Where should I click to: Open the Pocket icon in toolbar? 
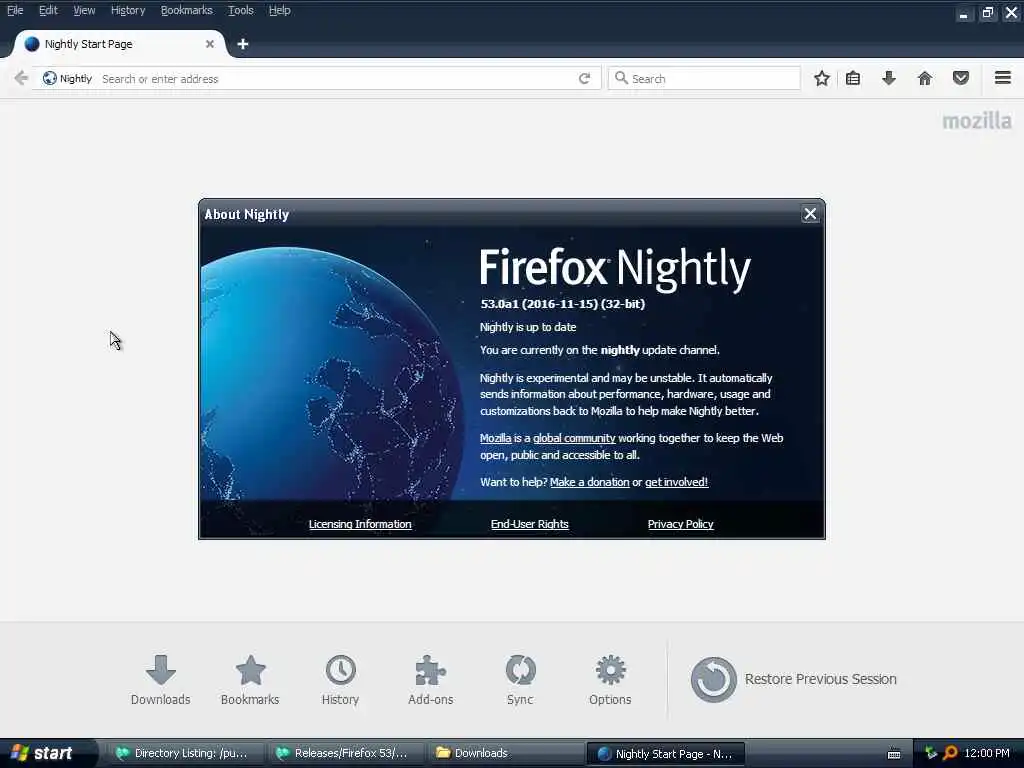point(961,78)
